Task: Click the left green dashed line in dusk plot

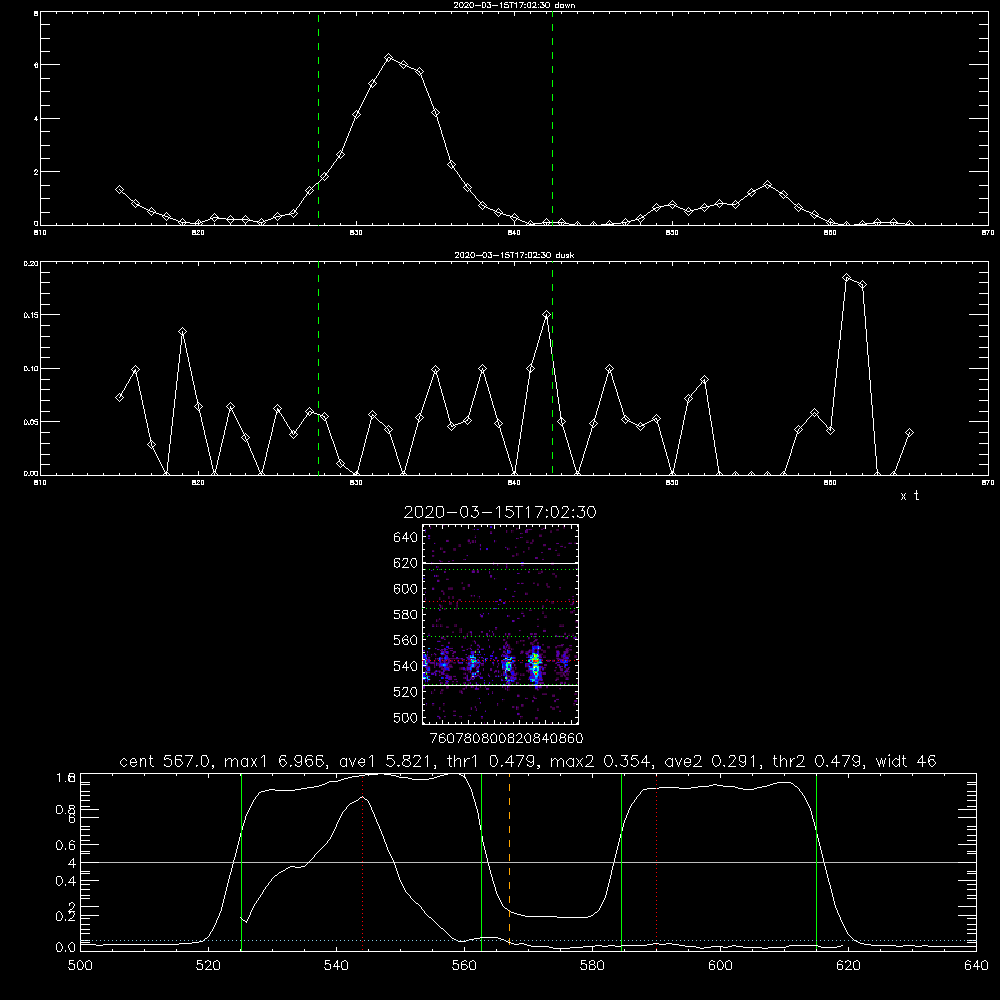Action: [318, 368]
